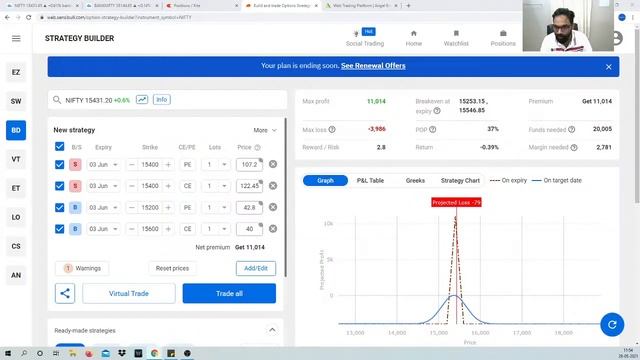Remove the 15600 CE leg

coord(273,229)
